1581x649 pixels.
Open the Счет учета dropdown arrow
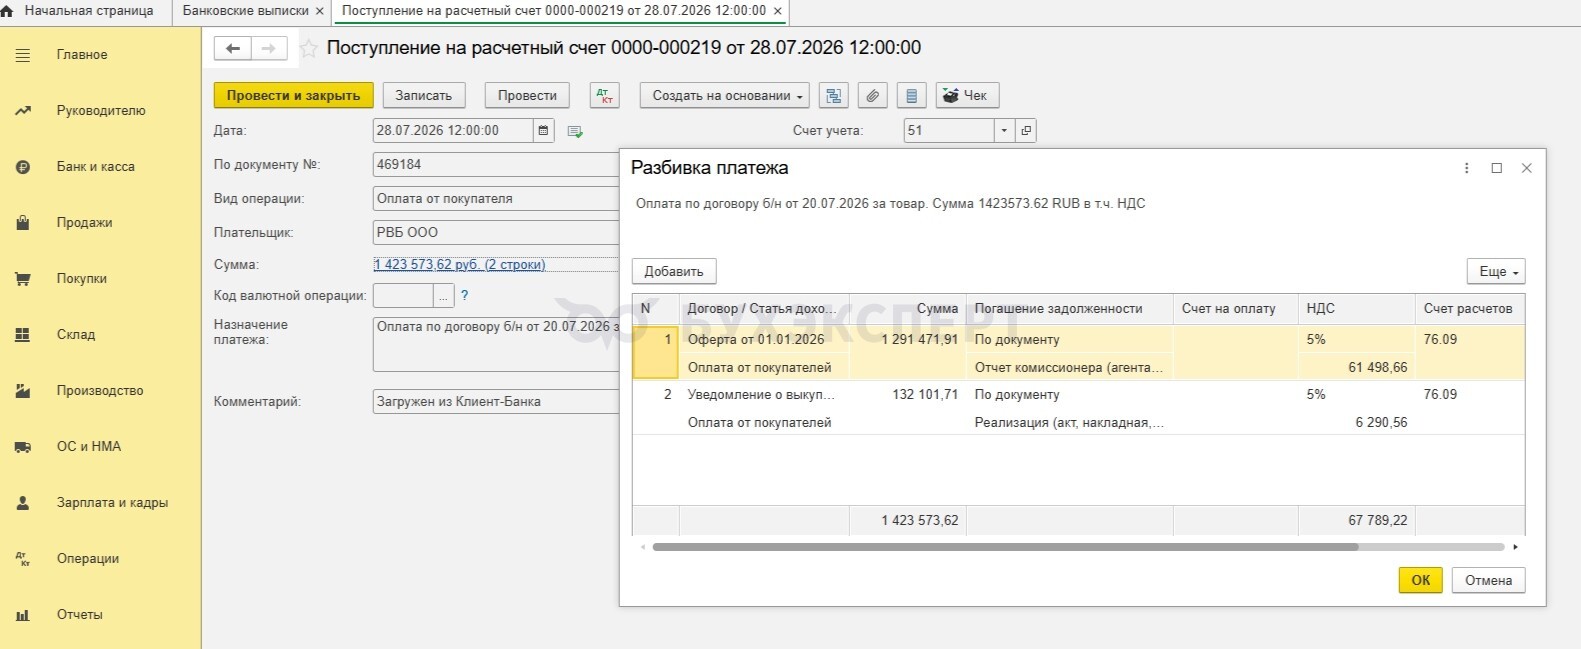click(x=1004, y=131)
